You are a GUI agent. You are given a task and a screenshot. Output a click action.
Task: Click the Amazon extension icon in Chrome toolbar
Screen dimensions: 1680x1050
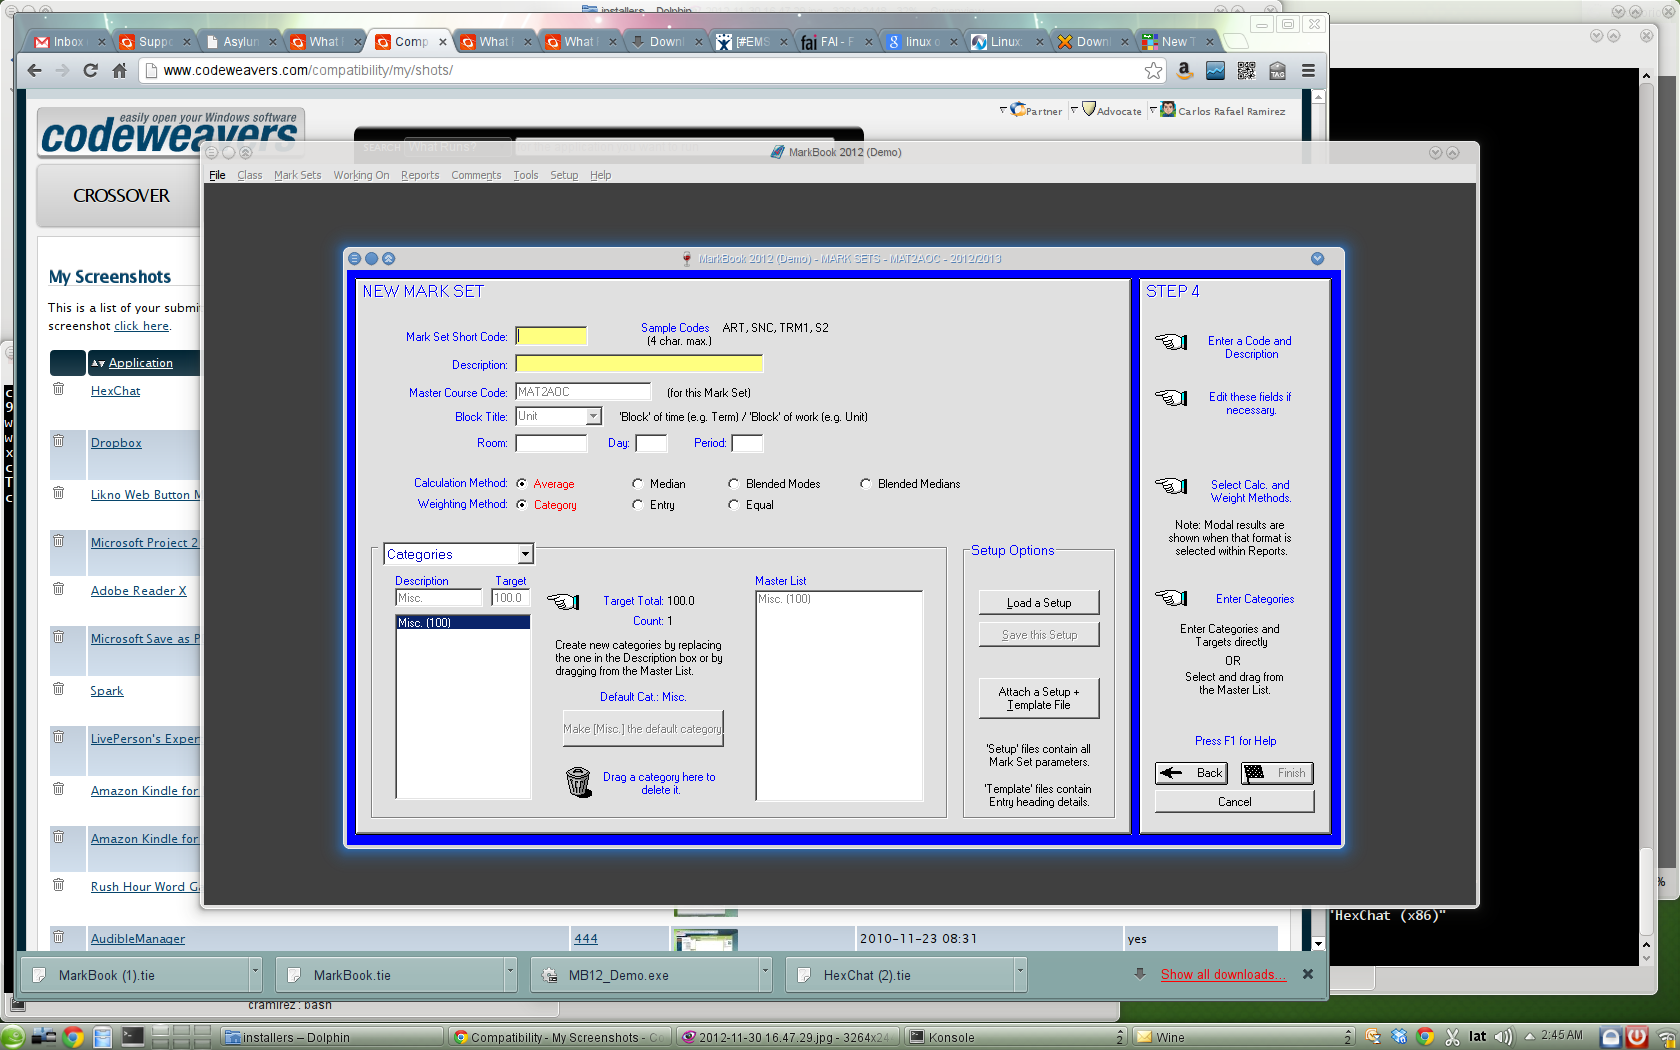[x=1185, y=70]
